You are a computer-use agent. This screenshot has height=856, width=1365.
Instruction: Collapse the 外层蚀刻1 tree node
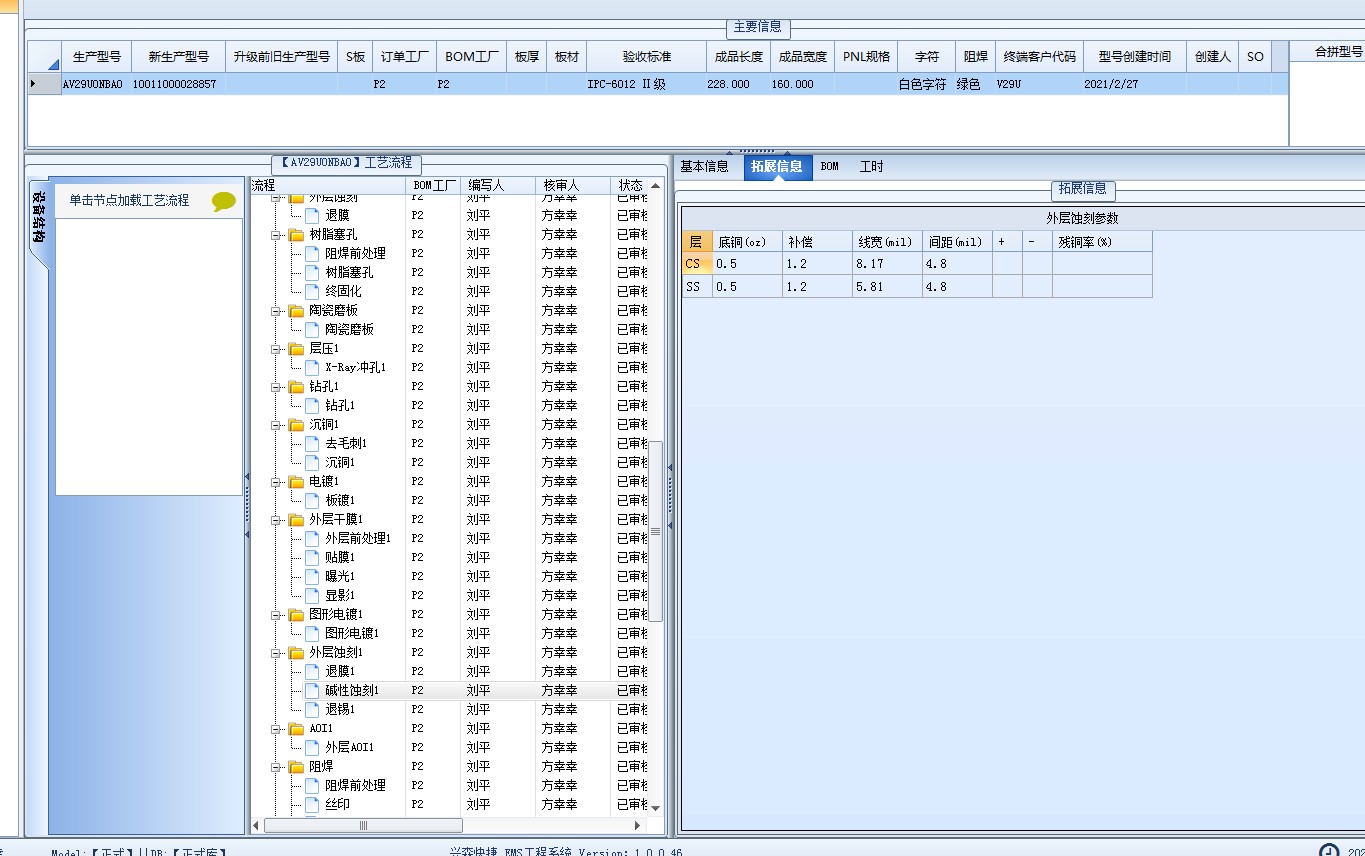(275, 652)
